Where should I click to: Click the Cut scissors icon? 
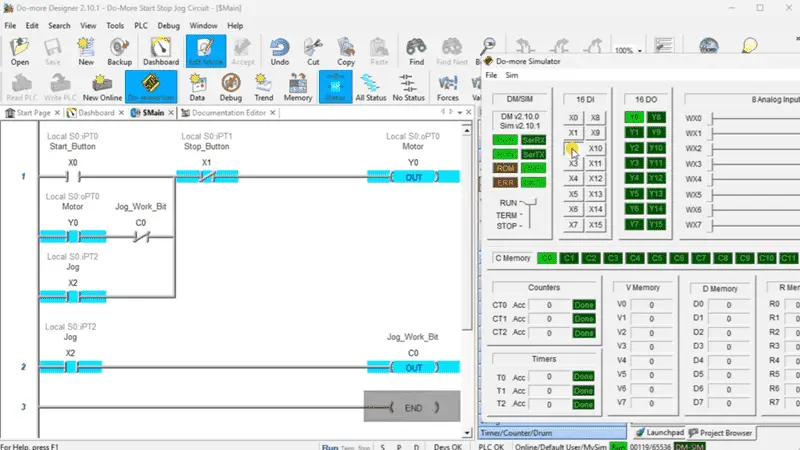coord(313,52)
